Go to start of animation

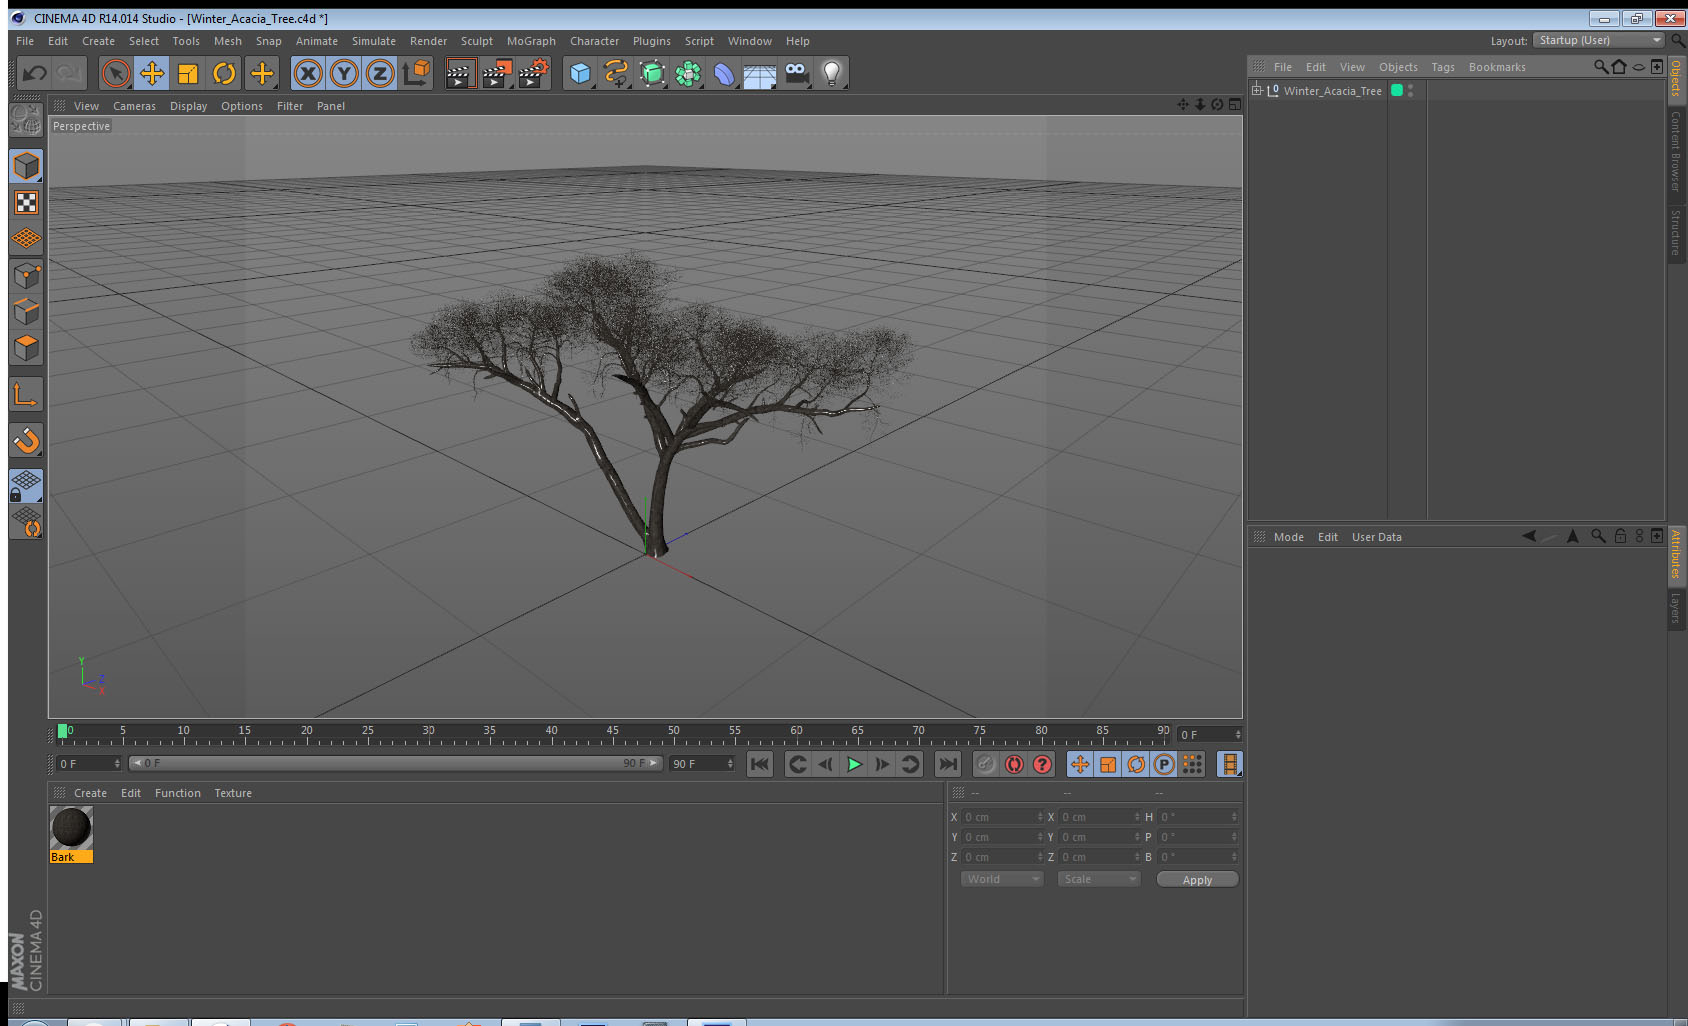click(x=760, y=764)
